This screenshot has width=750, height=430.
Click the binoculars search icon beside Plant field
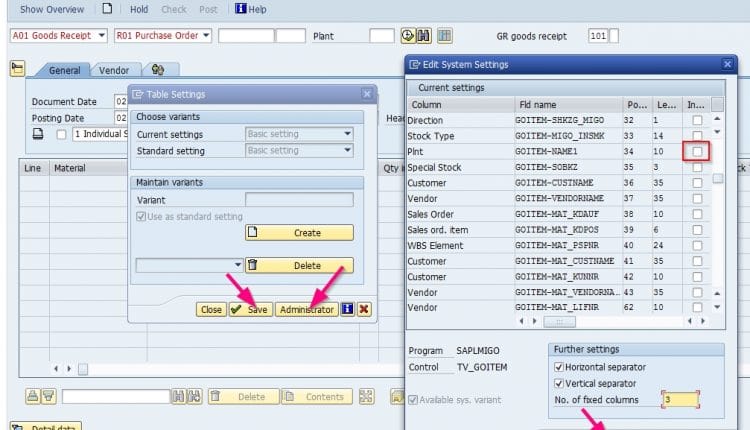423,36
